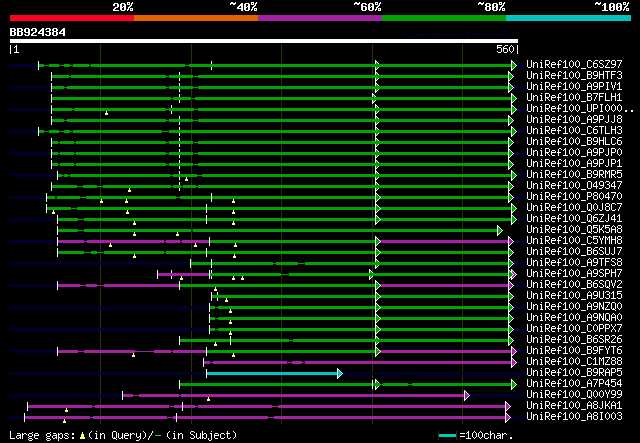Click the UniRef100_C5YMH8 label
This screenshot has height=443, width=640.
(574, 241)
